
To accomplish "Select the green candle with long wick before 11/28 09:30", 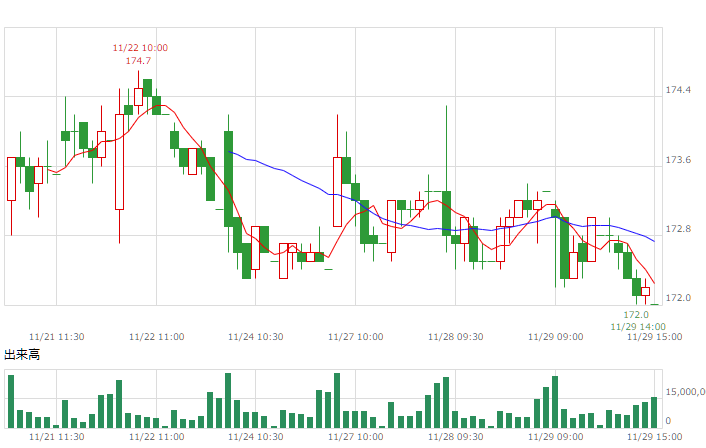I will tap(446, 213).
